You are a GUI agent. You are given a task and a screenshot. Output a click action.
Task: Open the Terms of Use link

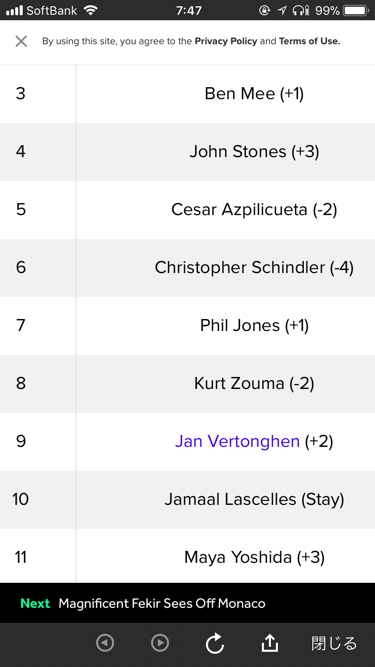point(310,41)
